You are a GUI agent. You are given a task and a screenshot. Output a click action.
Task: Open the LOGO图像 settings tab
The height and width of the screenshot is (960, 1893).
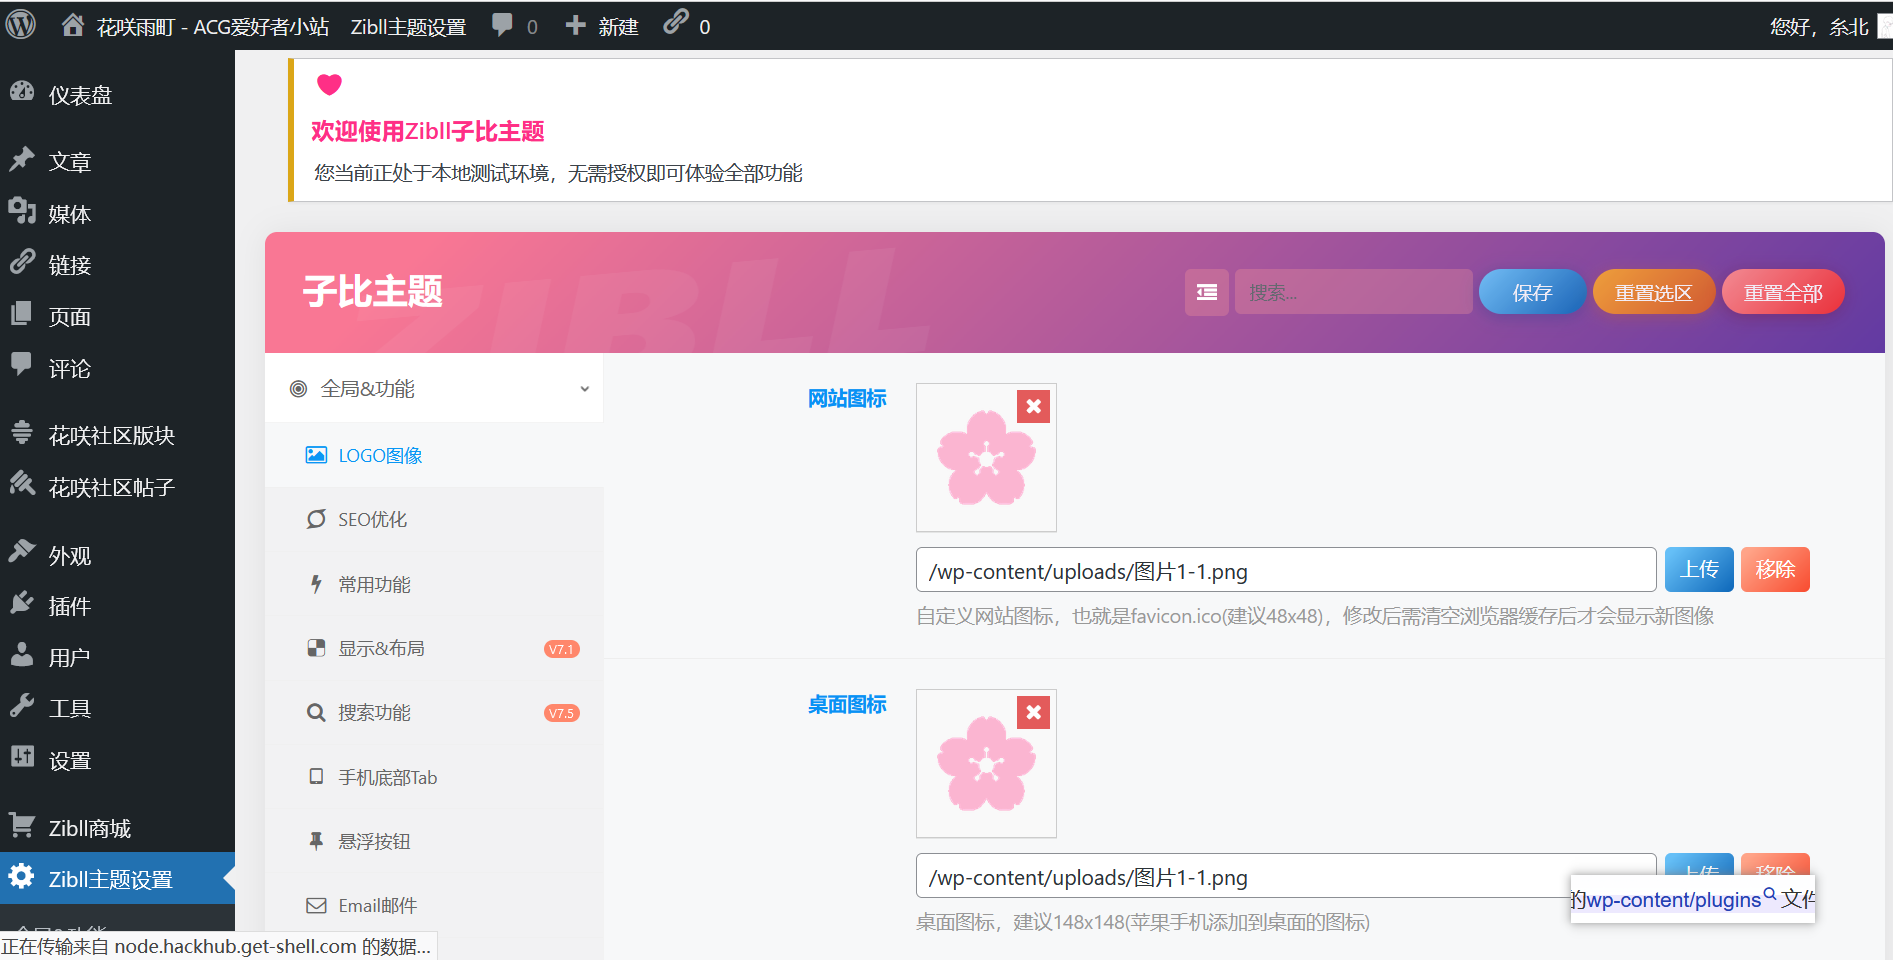point(434,455)
